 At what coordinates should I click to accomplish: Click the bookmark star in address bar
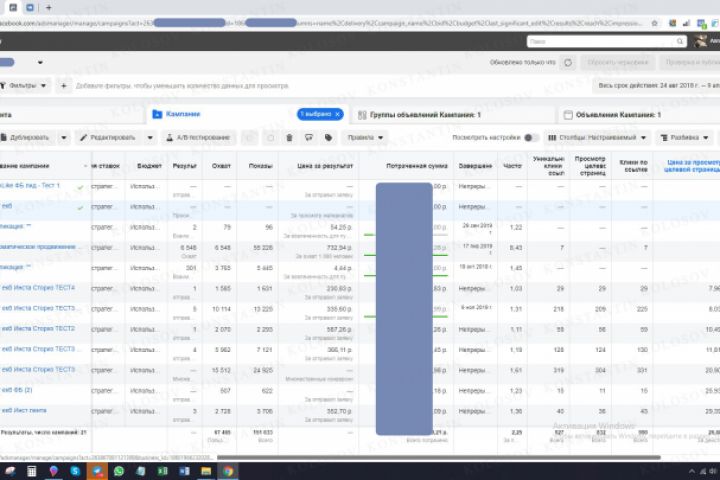click(654, 23)
